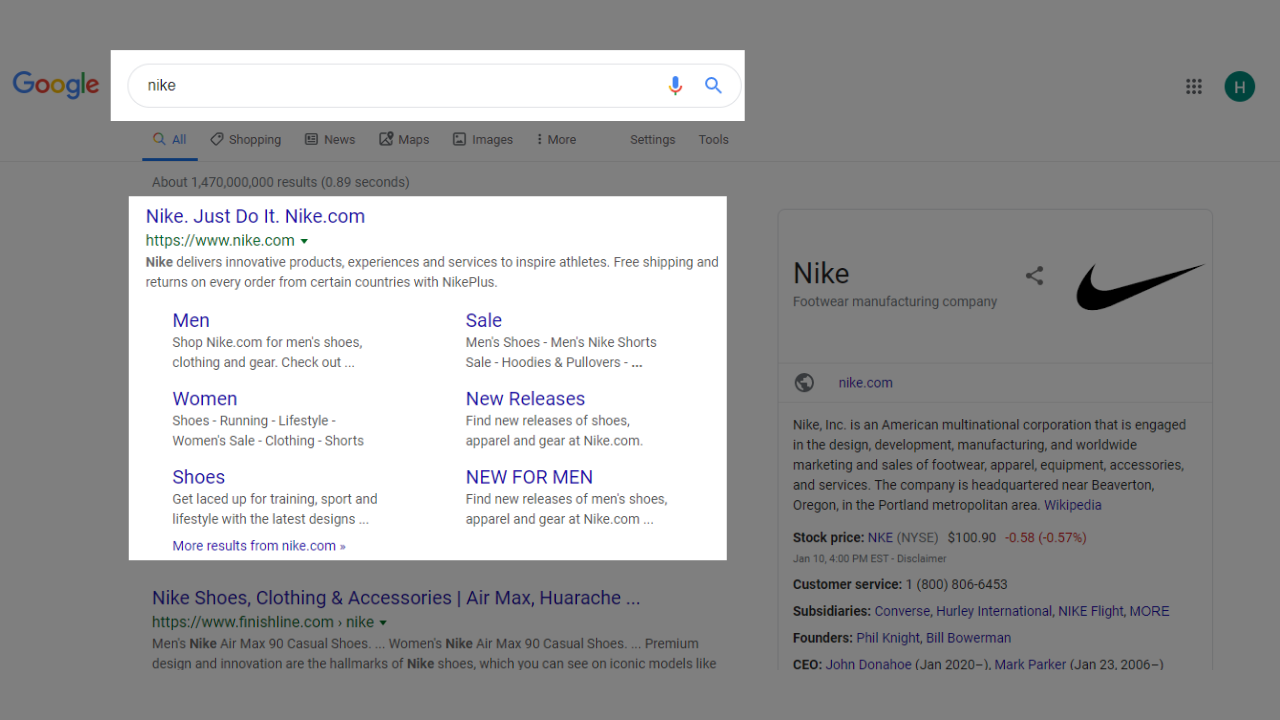Click the magnifying glass search button
Image resolution: width=1280 pixels, height=720 pixels.
713,86
